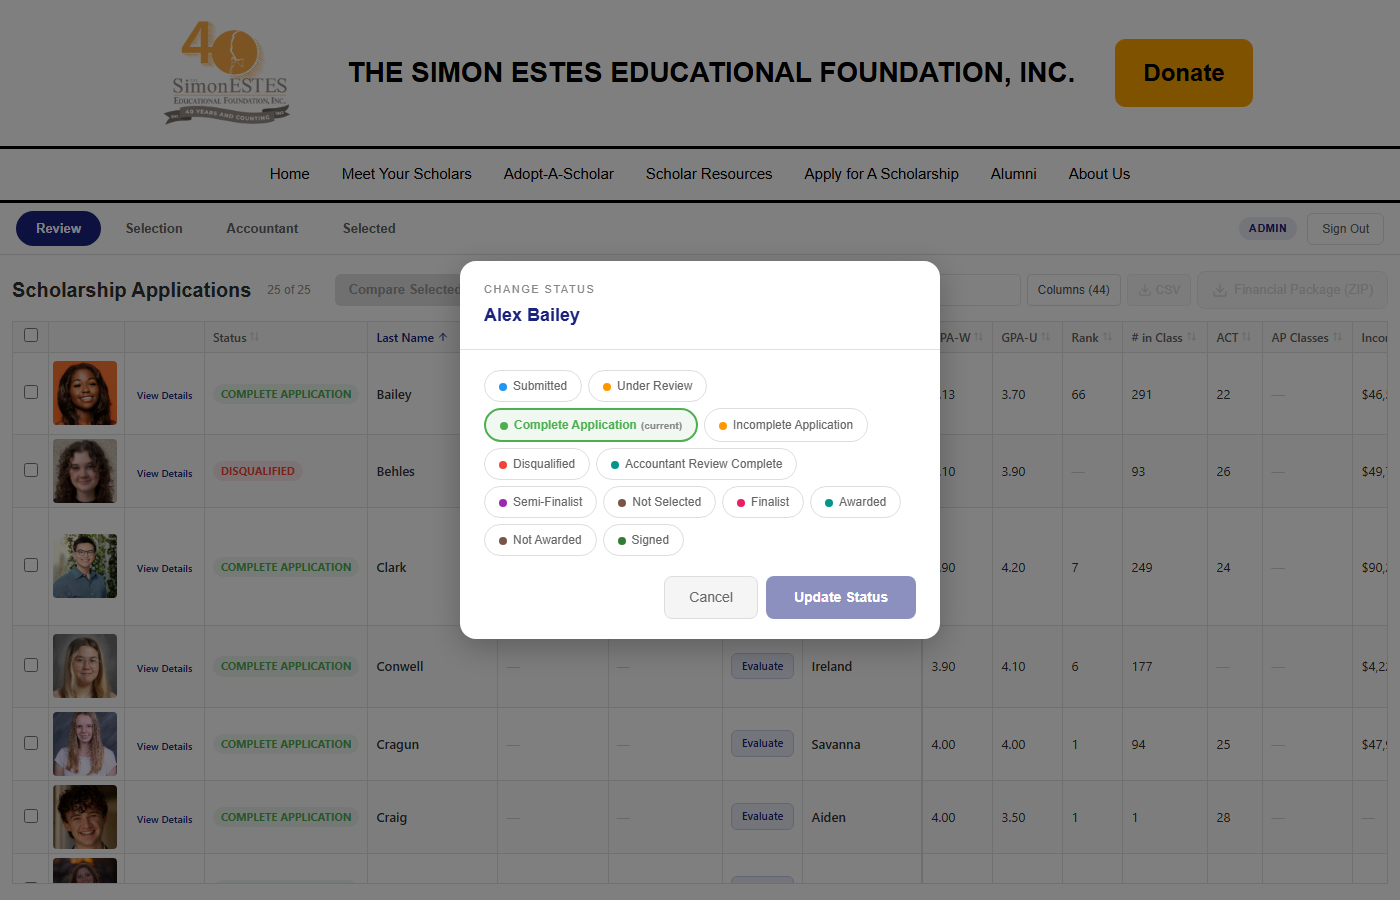Screen dimensions: 1400x900
Task: Open the Scholar Resources menu item
Action: (x=708, y=173)
